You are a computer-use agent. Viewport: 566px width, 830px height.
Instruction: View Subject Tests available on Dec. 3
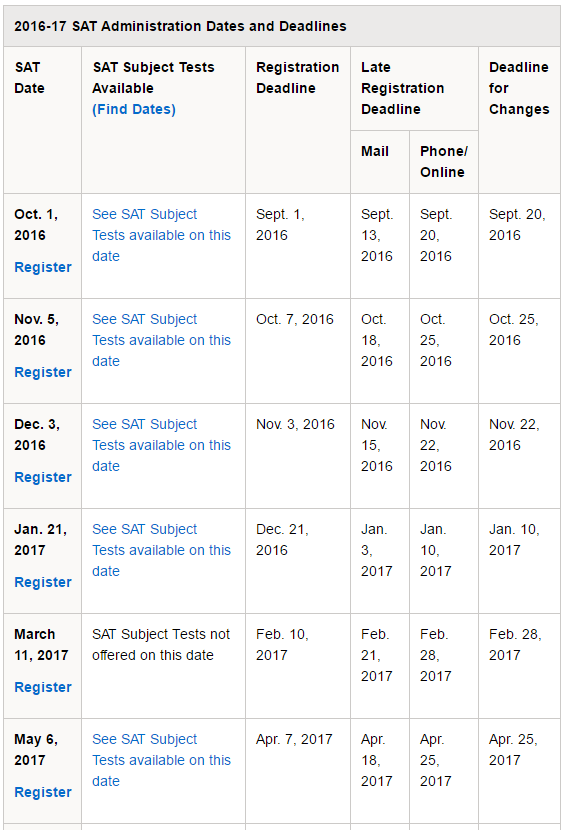(x=161, y=445)
